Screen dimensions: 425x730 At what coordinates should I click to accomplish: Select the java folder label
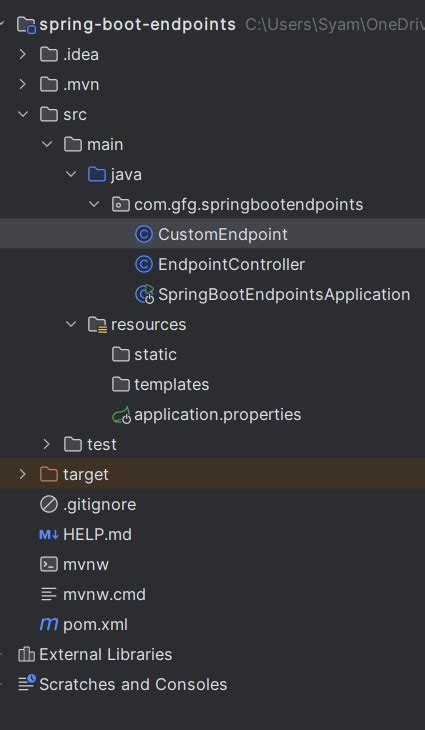click(126, 175)
